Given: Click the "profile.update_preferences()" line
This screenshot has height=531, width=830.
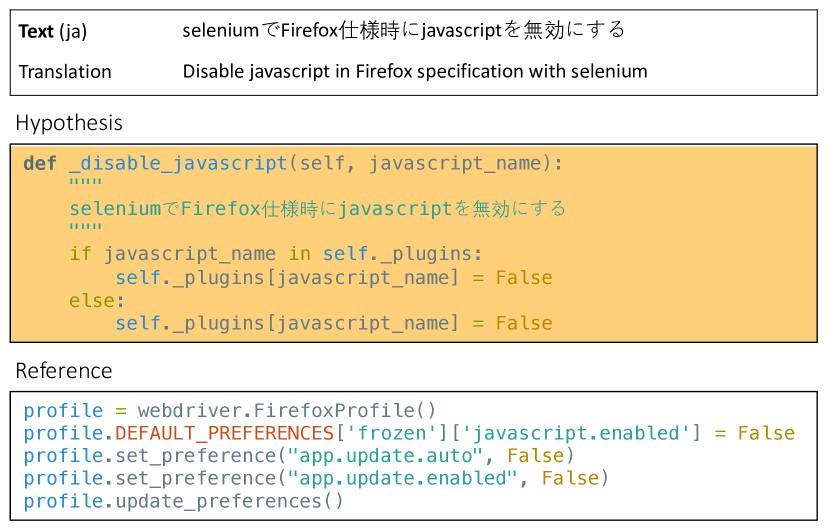Looking at the screenshot, I should pos(184,501).
